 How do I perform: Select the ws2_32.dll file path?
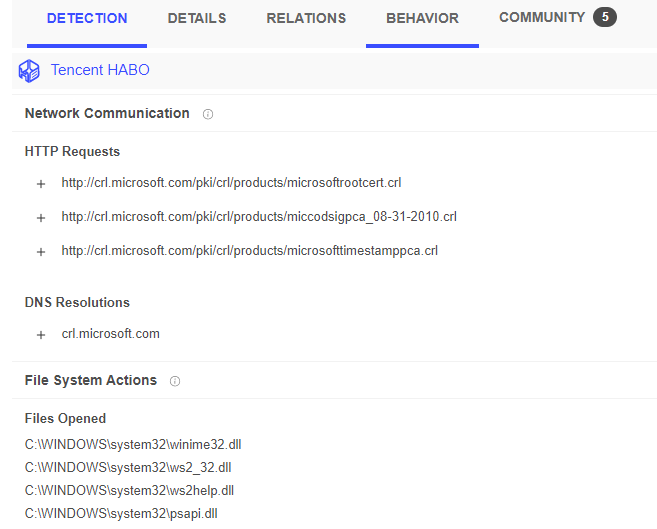[x=128, y=467]
